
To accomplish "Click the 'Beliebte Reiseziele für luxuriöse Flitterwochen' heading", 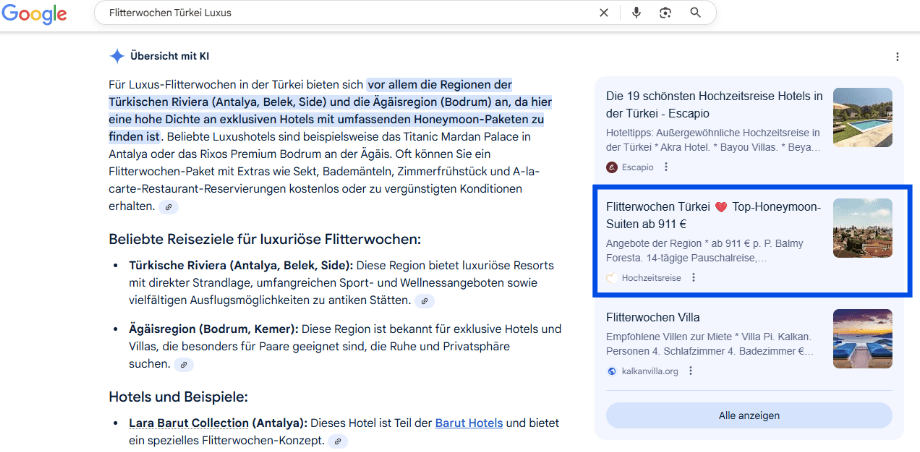I will 265,240.
